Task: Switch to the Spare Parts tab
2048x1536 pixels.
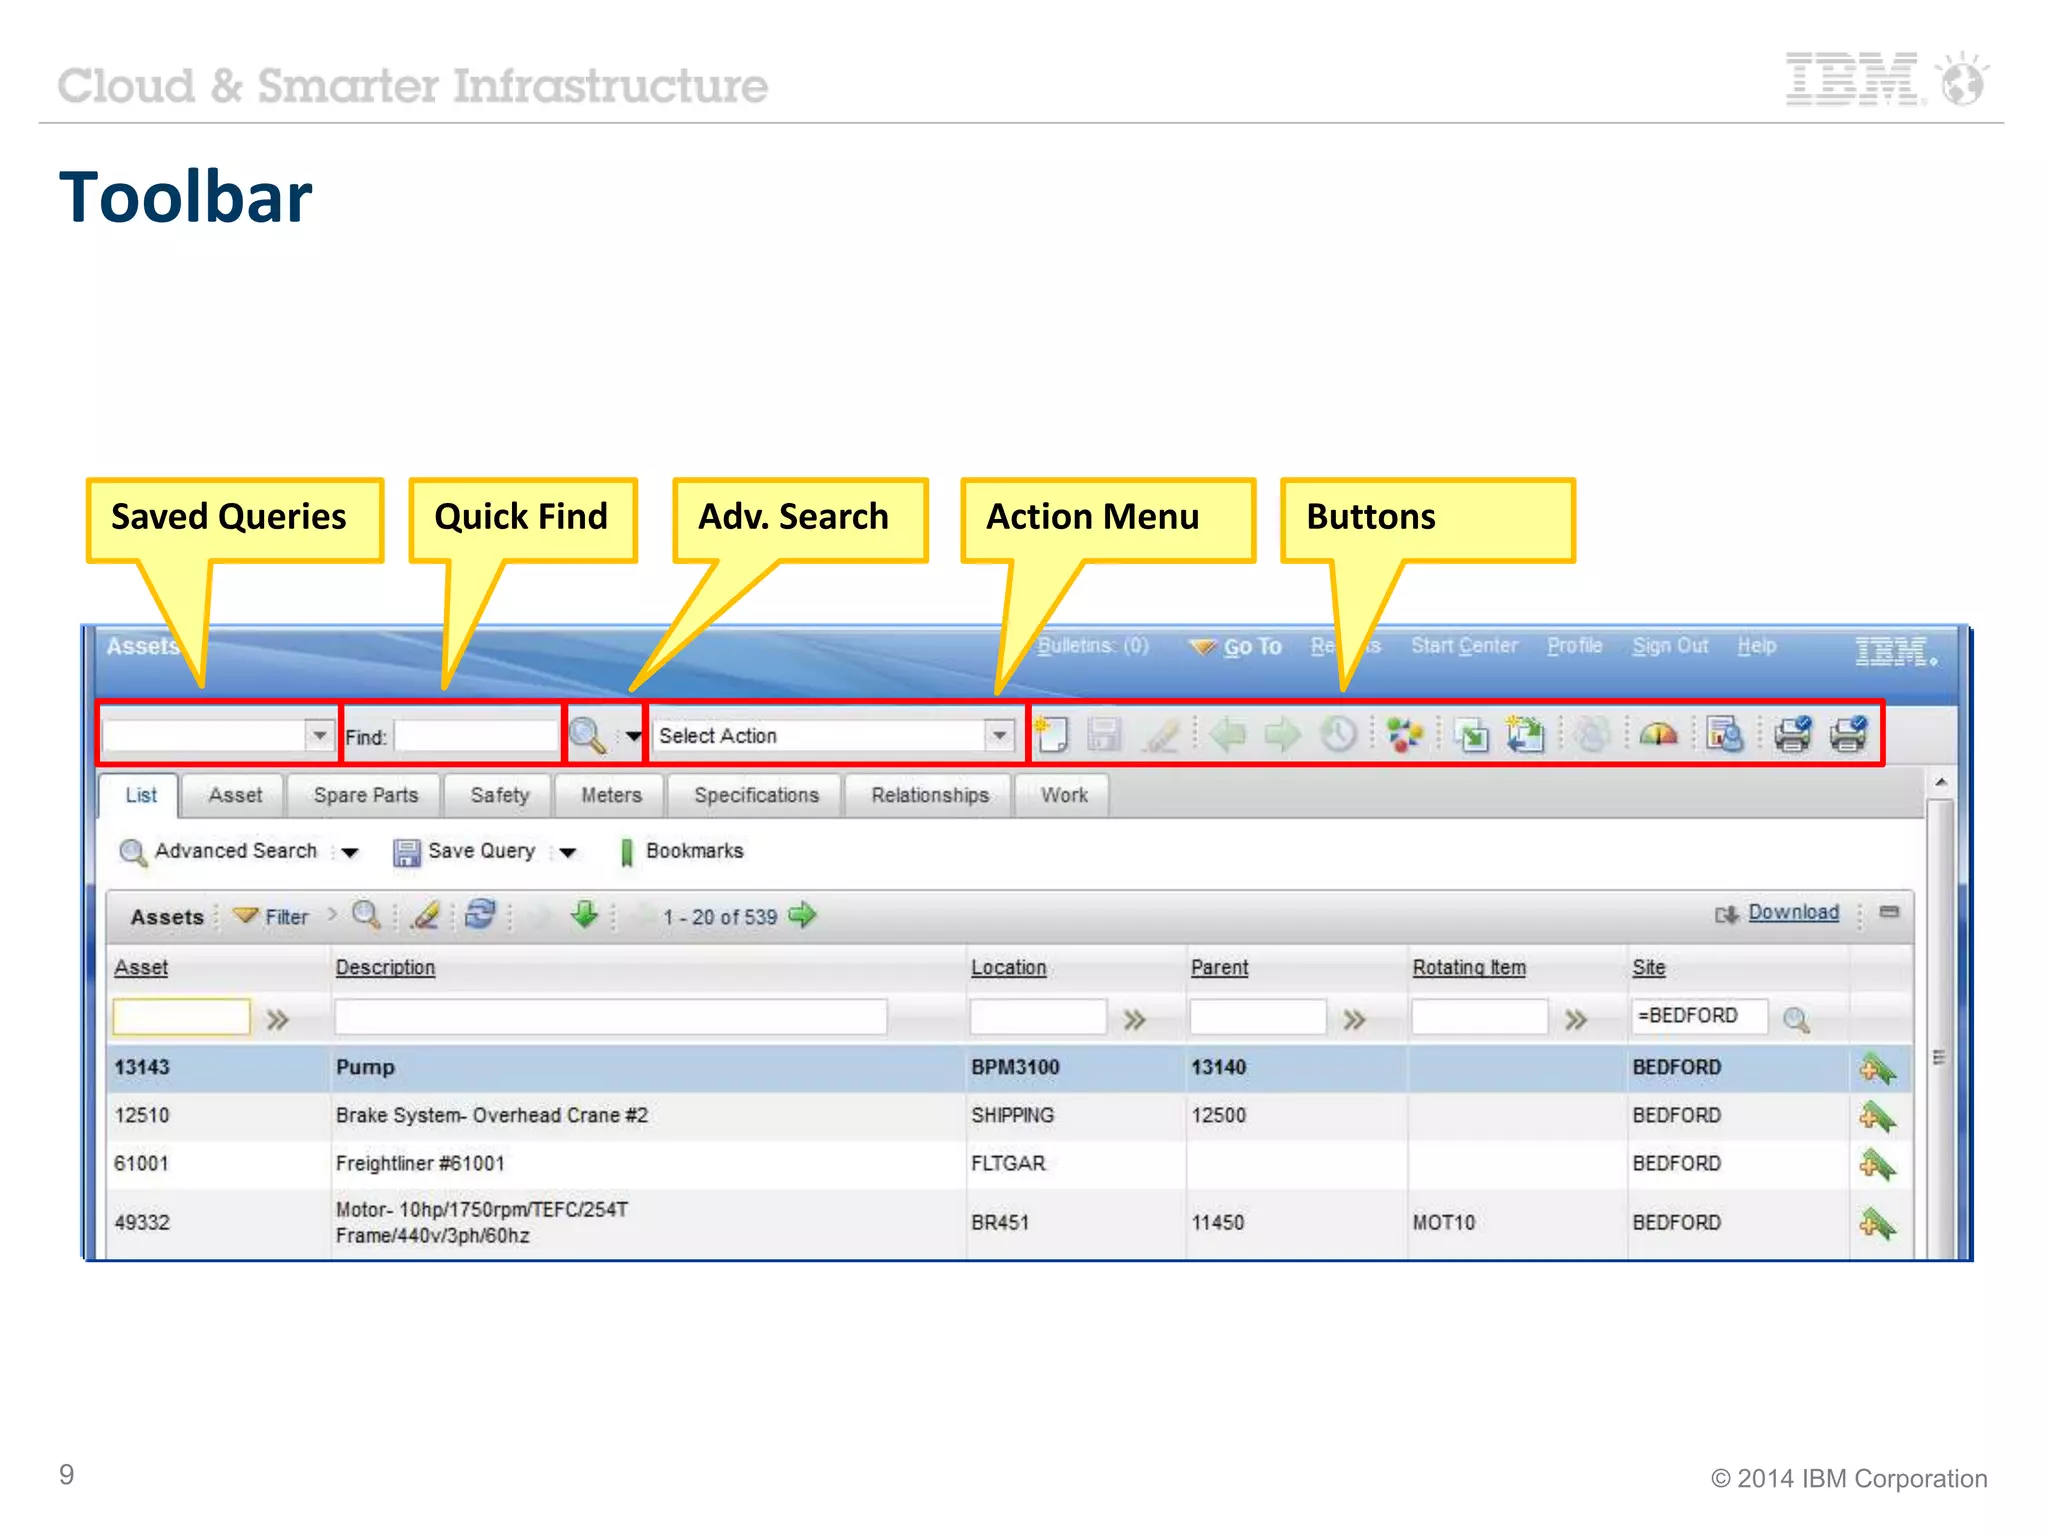Action: click(x=365, y=795)
